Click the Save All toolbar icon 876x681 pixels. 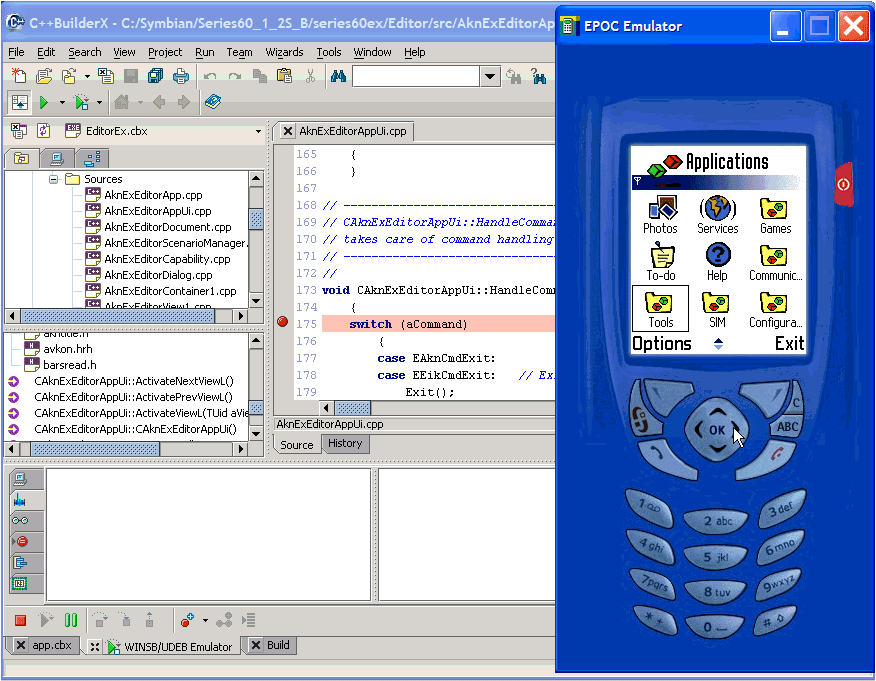pyautogui.click(x=155, y=75)
